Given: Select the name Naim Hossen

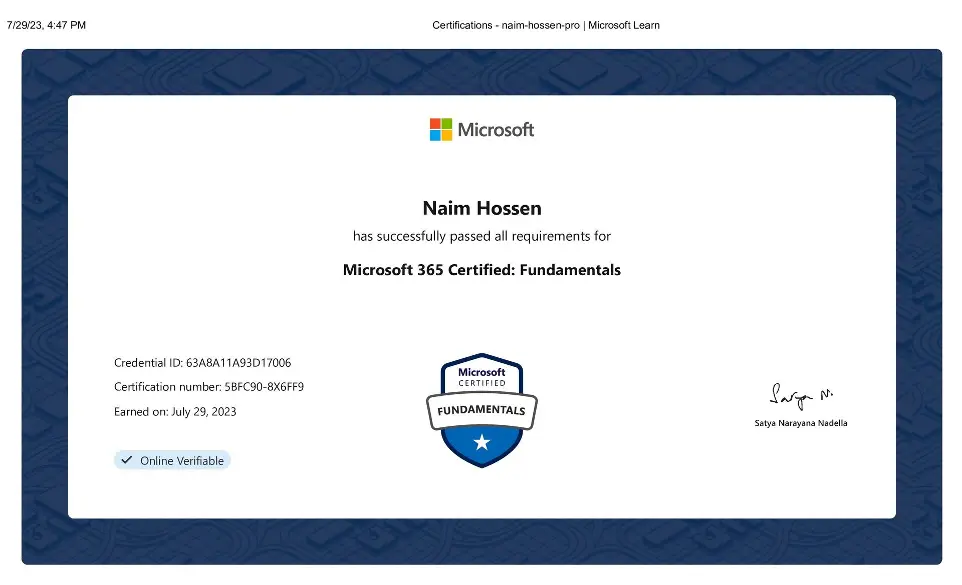Looking at the screenshot, I should click(482, 208).
